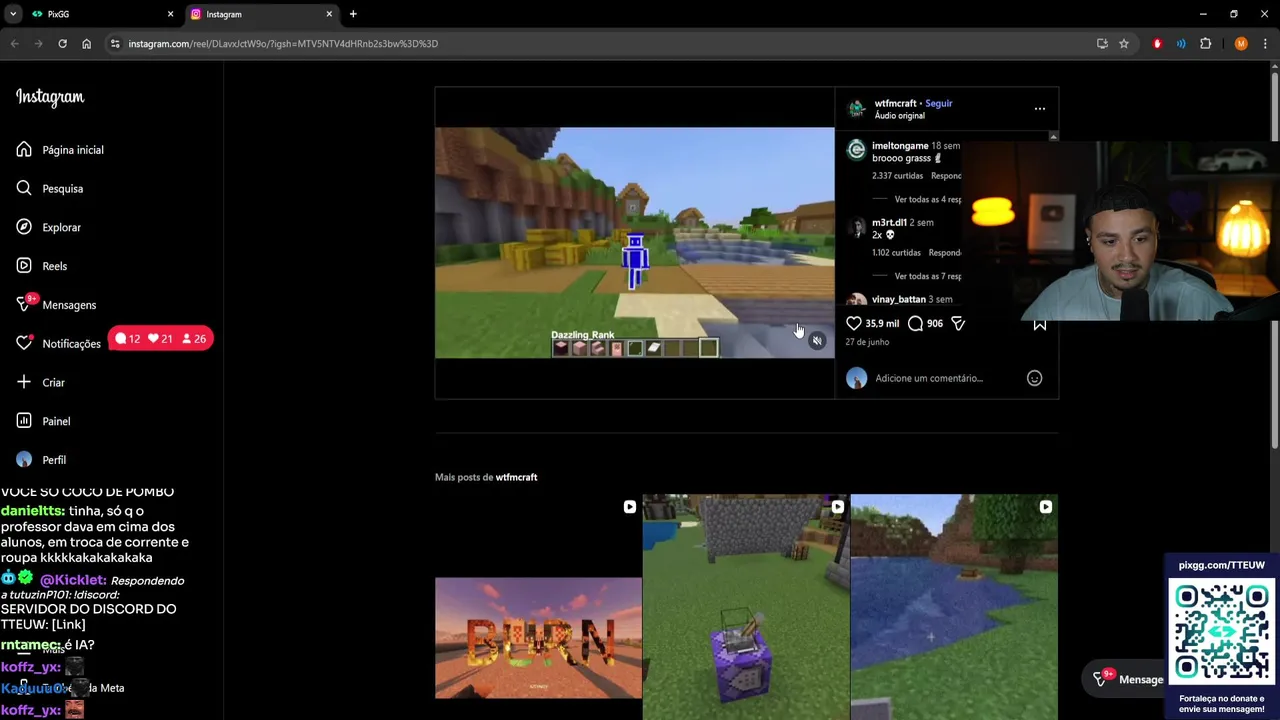This screenshot has height=720, width=1280.
Task: Open a new browser tab
Action: [353, 14]
